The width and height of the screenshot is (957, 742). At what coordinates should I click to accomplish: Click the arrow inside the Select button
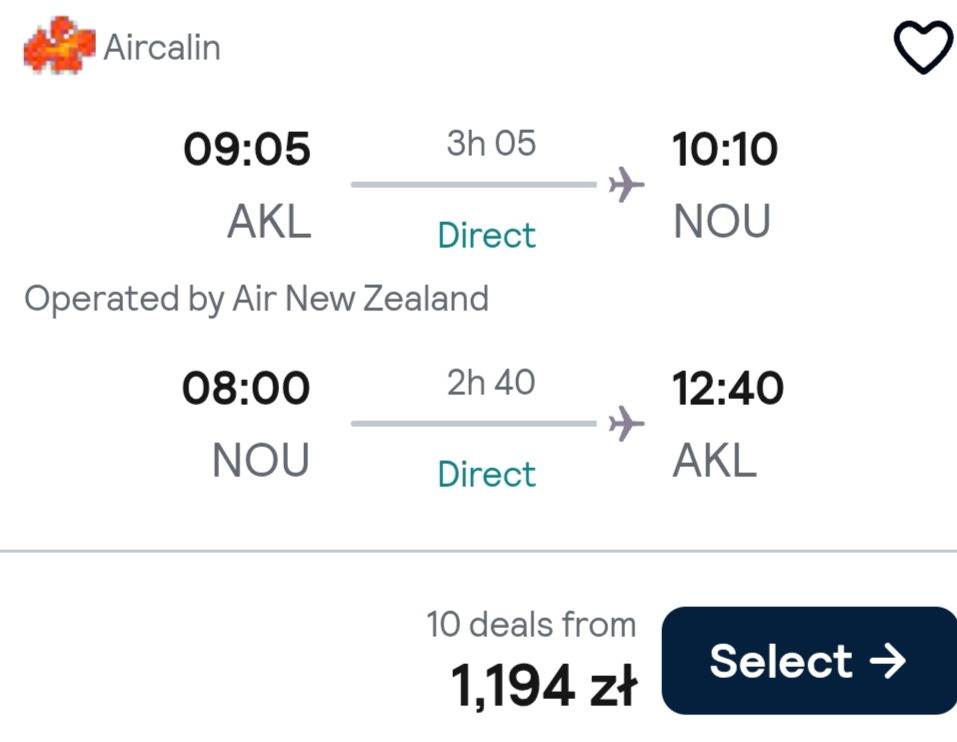pos(888,661)
